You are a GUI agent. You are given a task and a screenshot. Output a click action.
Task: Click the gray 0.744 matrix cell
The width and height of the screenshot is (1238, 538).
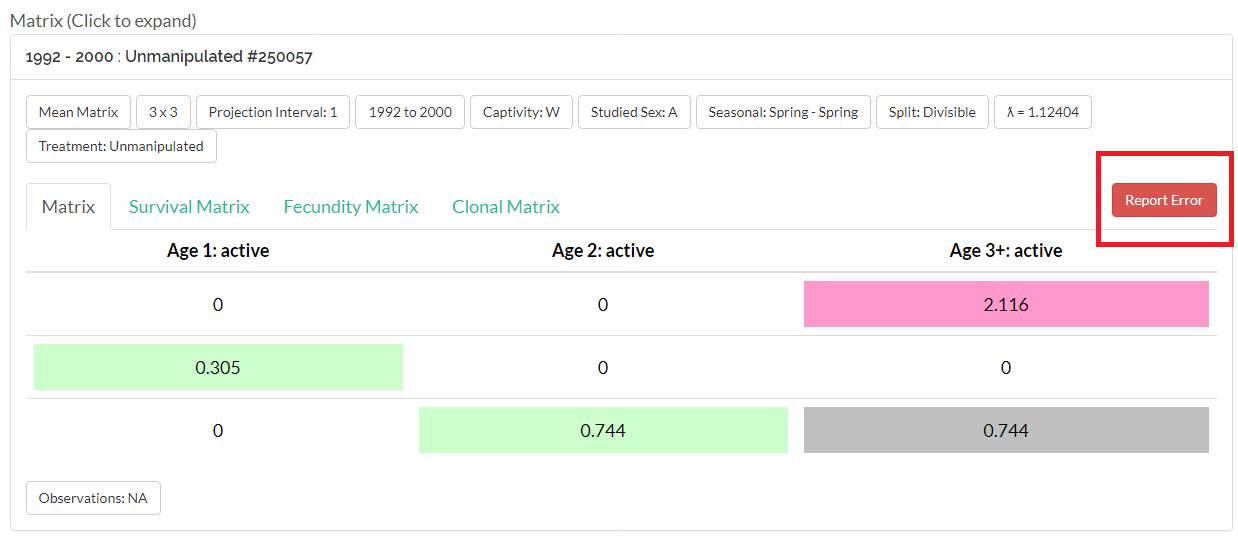coord(1005,430)
